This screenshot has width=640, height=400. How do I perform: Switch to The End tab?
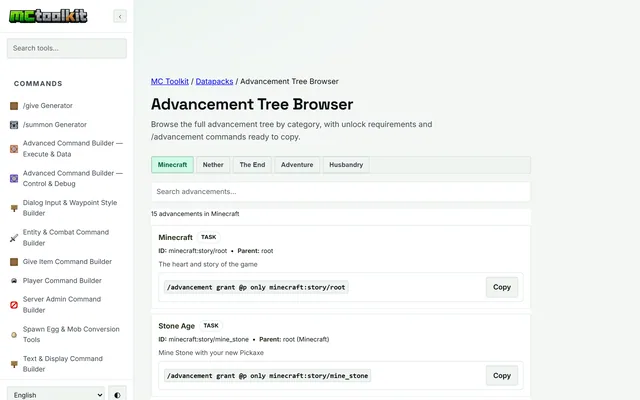point(252,165)
